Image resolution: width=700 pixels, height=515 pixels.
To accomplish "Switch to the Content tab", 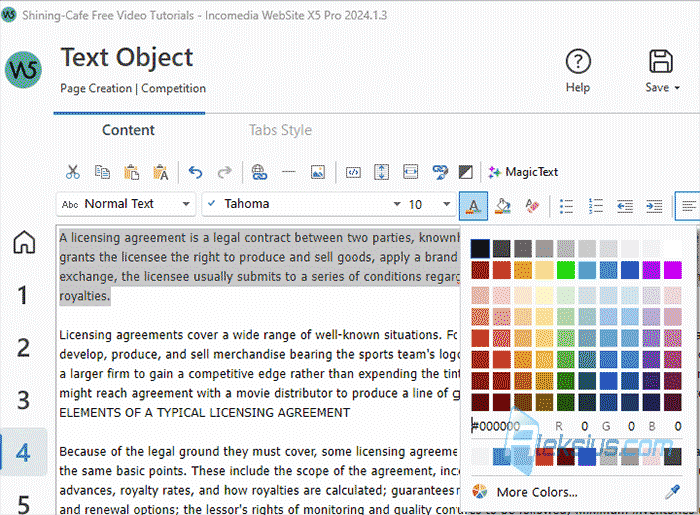I will (x=129, y=130).
